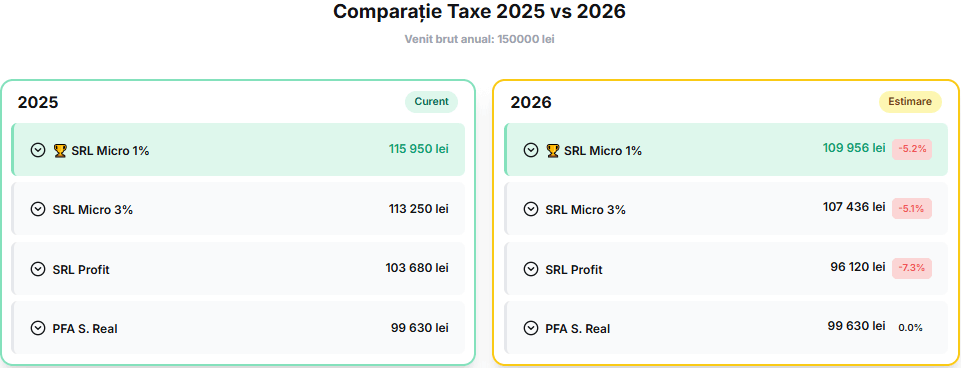The image size is (961, 368).
Task: Expand 2025 SRL Profit chevron
Action: tap(38, 269)
